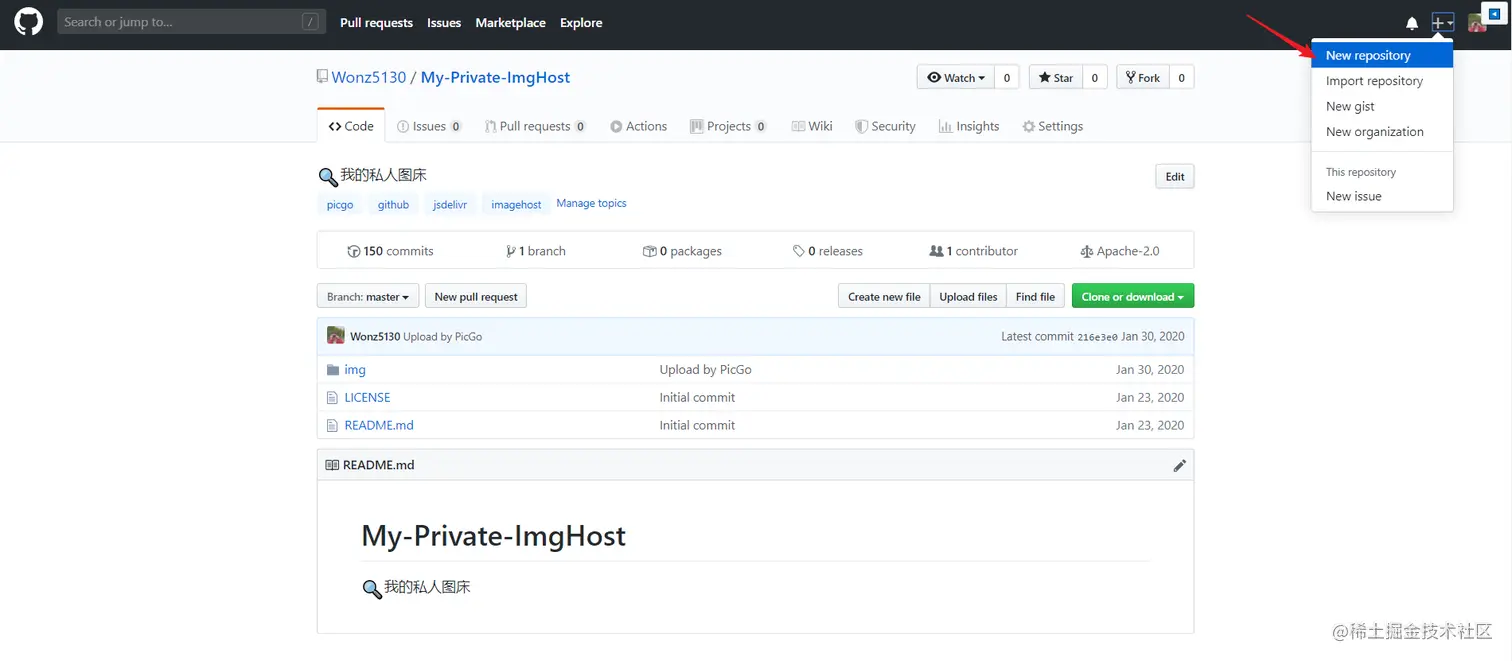Screen dimensions: 1512x661
Task: Open the img folder name link
Action: click(x=355, y=370)
